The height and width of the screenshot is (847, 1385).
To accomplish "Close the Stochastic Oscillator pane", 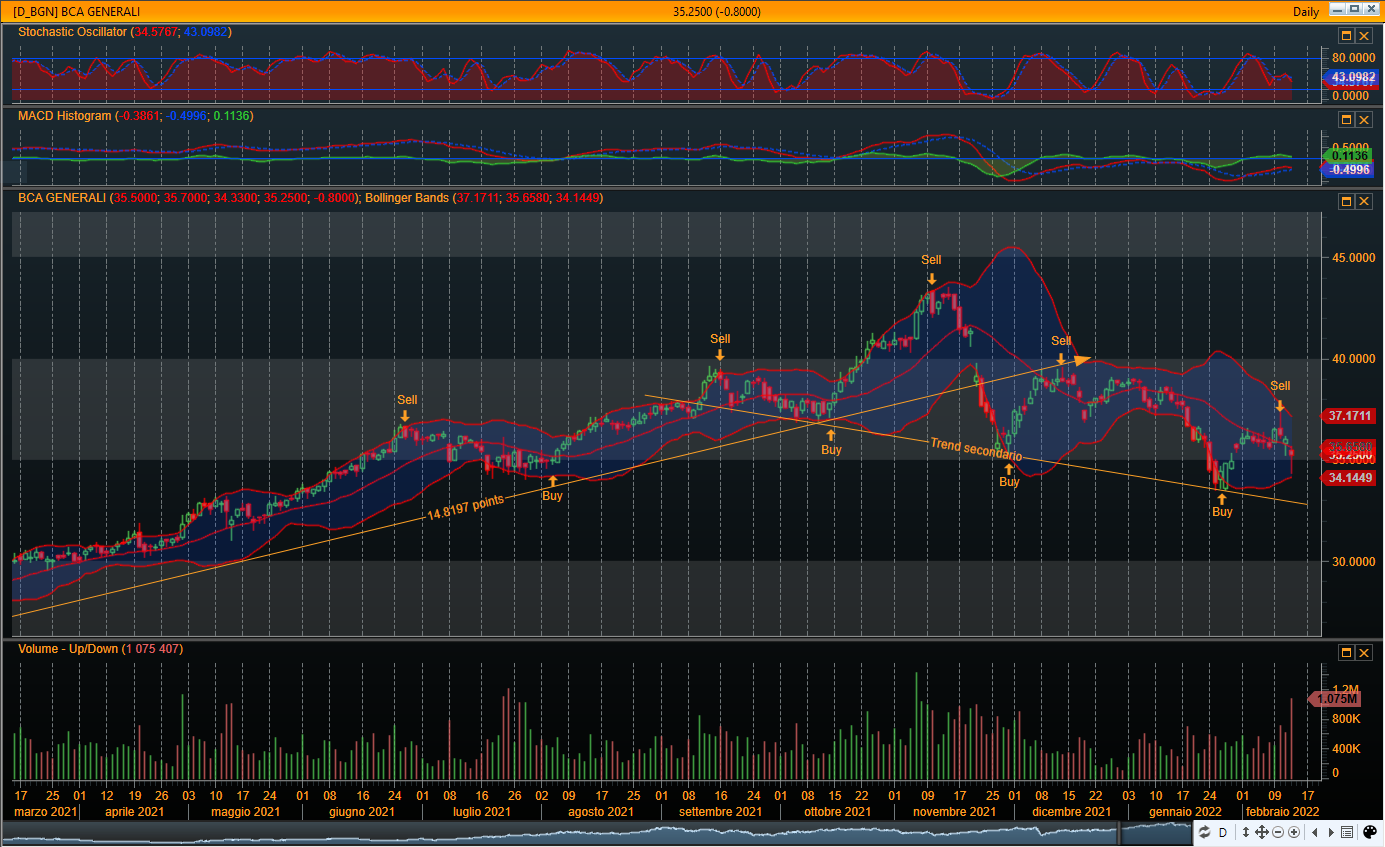I will point(1363,34).
